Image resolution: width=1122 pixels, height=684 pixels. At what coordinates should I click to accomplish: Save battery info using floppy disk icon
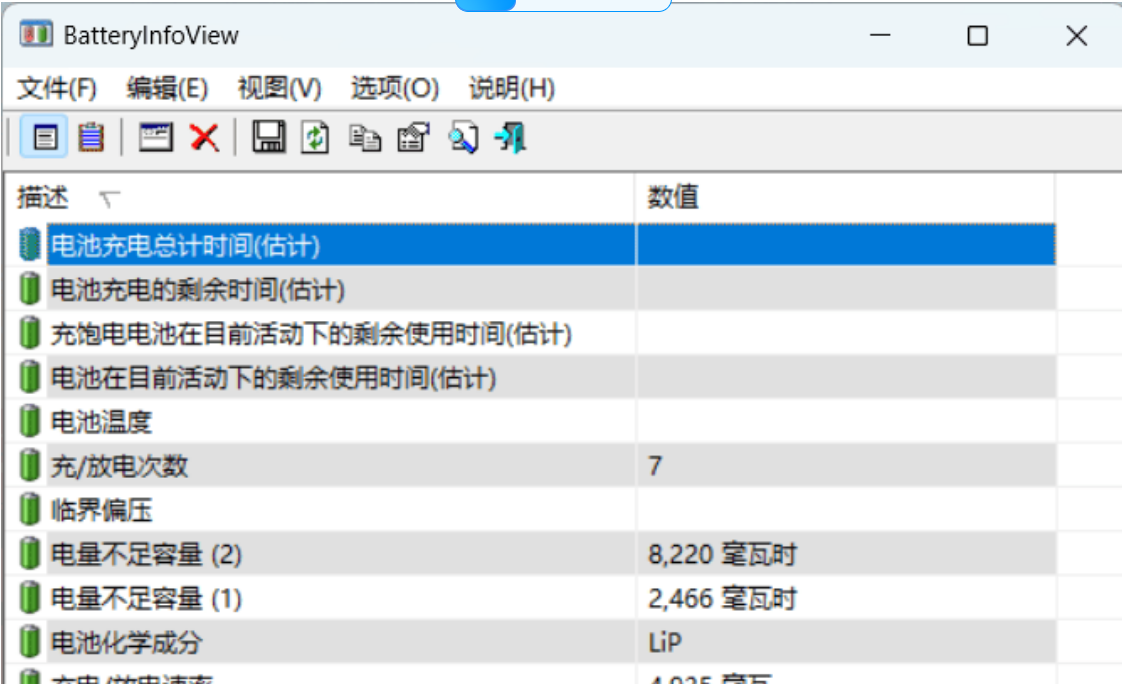[269, 139]
